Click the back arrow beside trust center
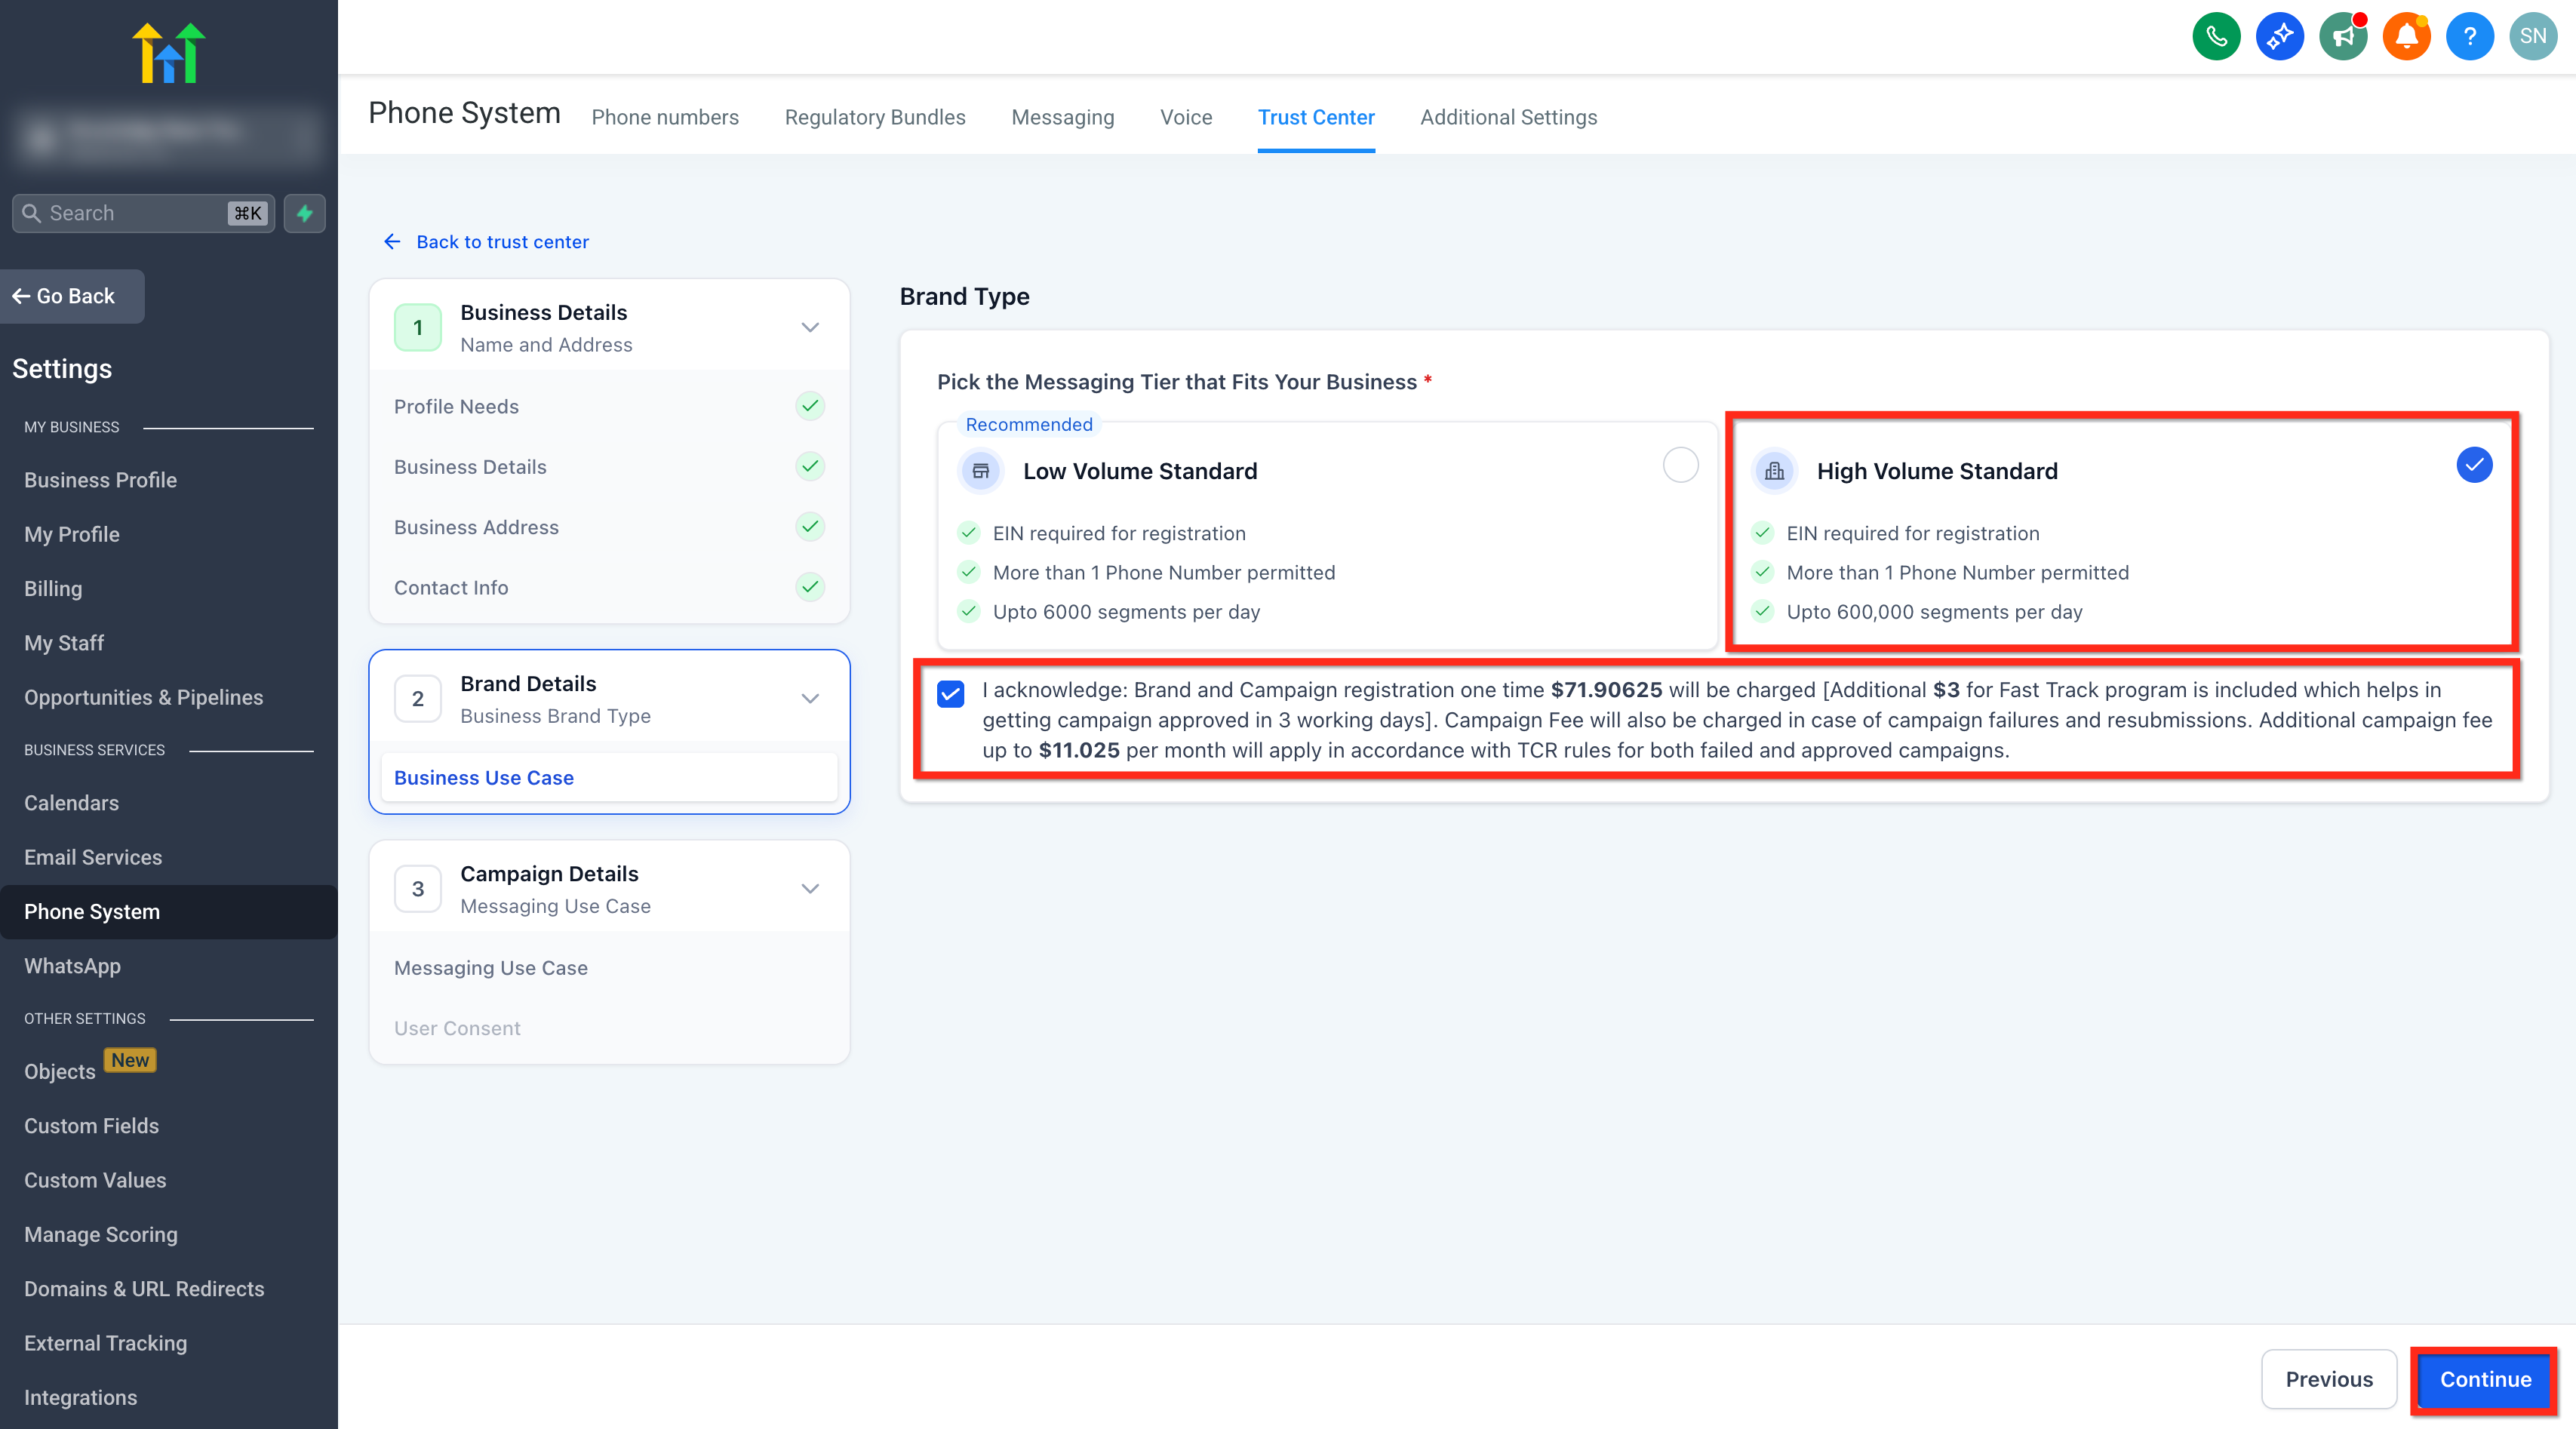2576x1429 pixels. pos(392,242)
